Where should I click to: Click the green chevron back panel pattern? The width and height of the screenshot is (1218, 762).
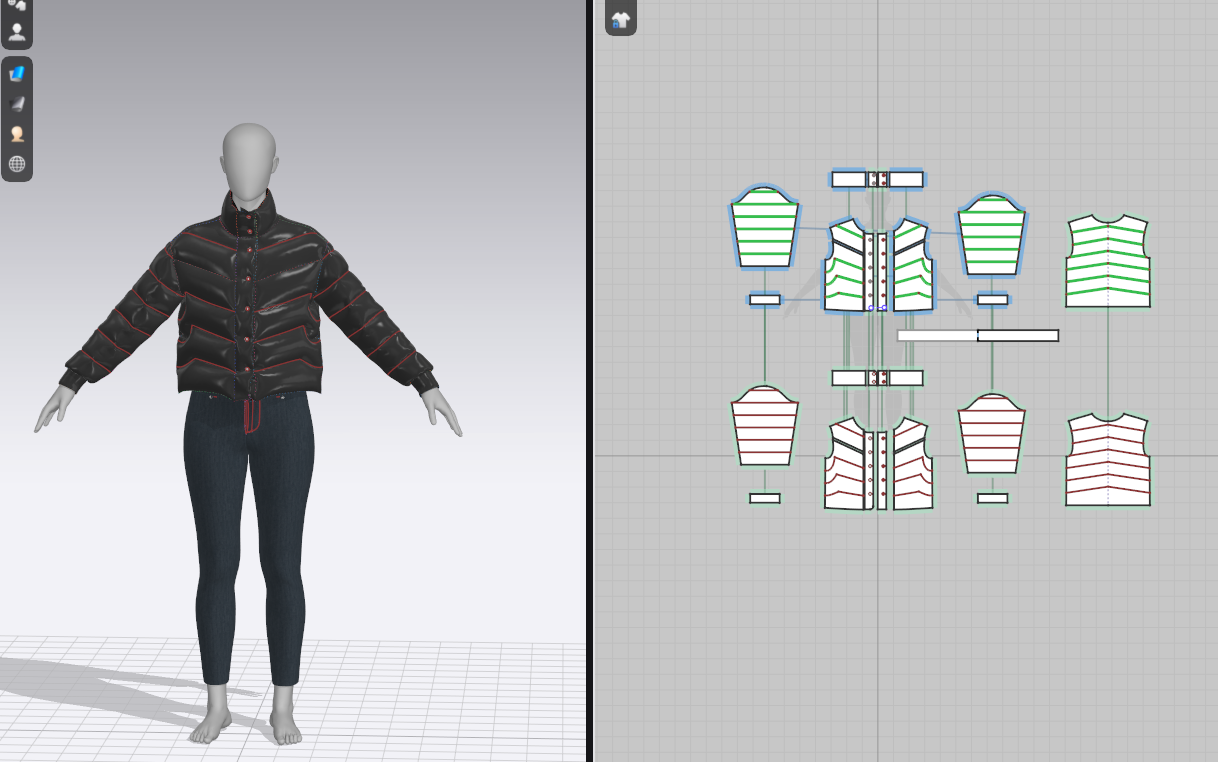pyautogui.click(x=1108, y=262)
